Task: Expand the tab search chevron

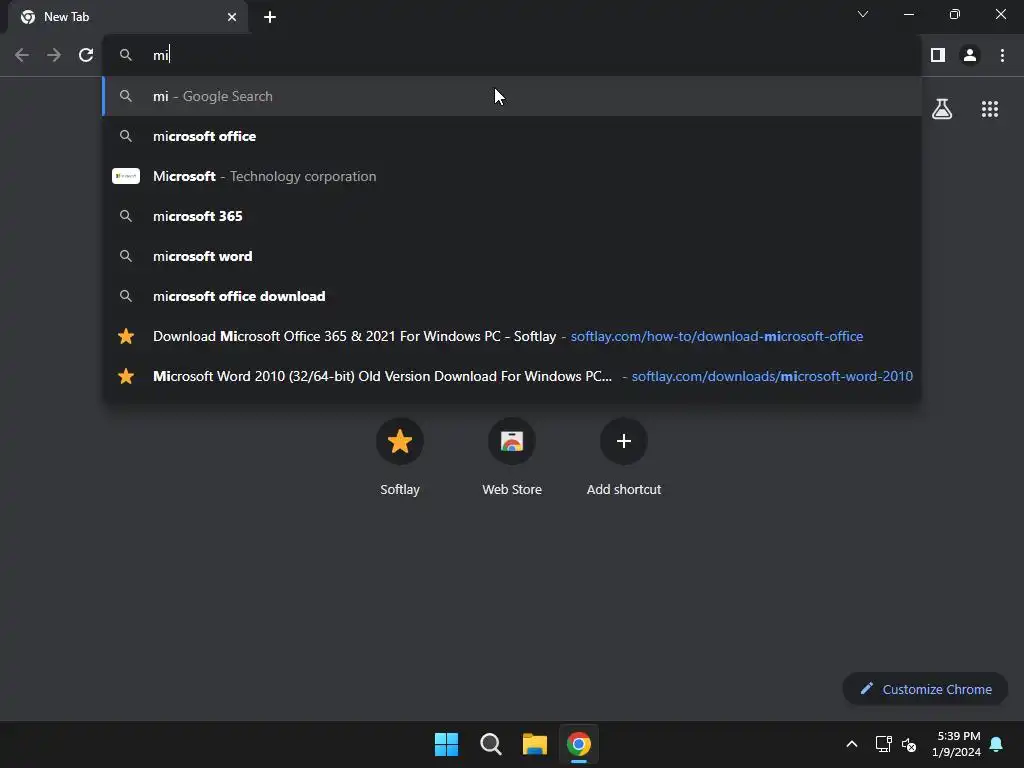Action: pyautogui.click(x=863, y=14)
